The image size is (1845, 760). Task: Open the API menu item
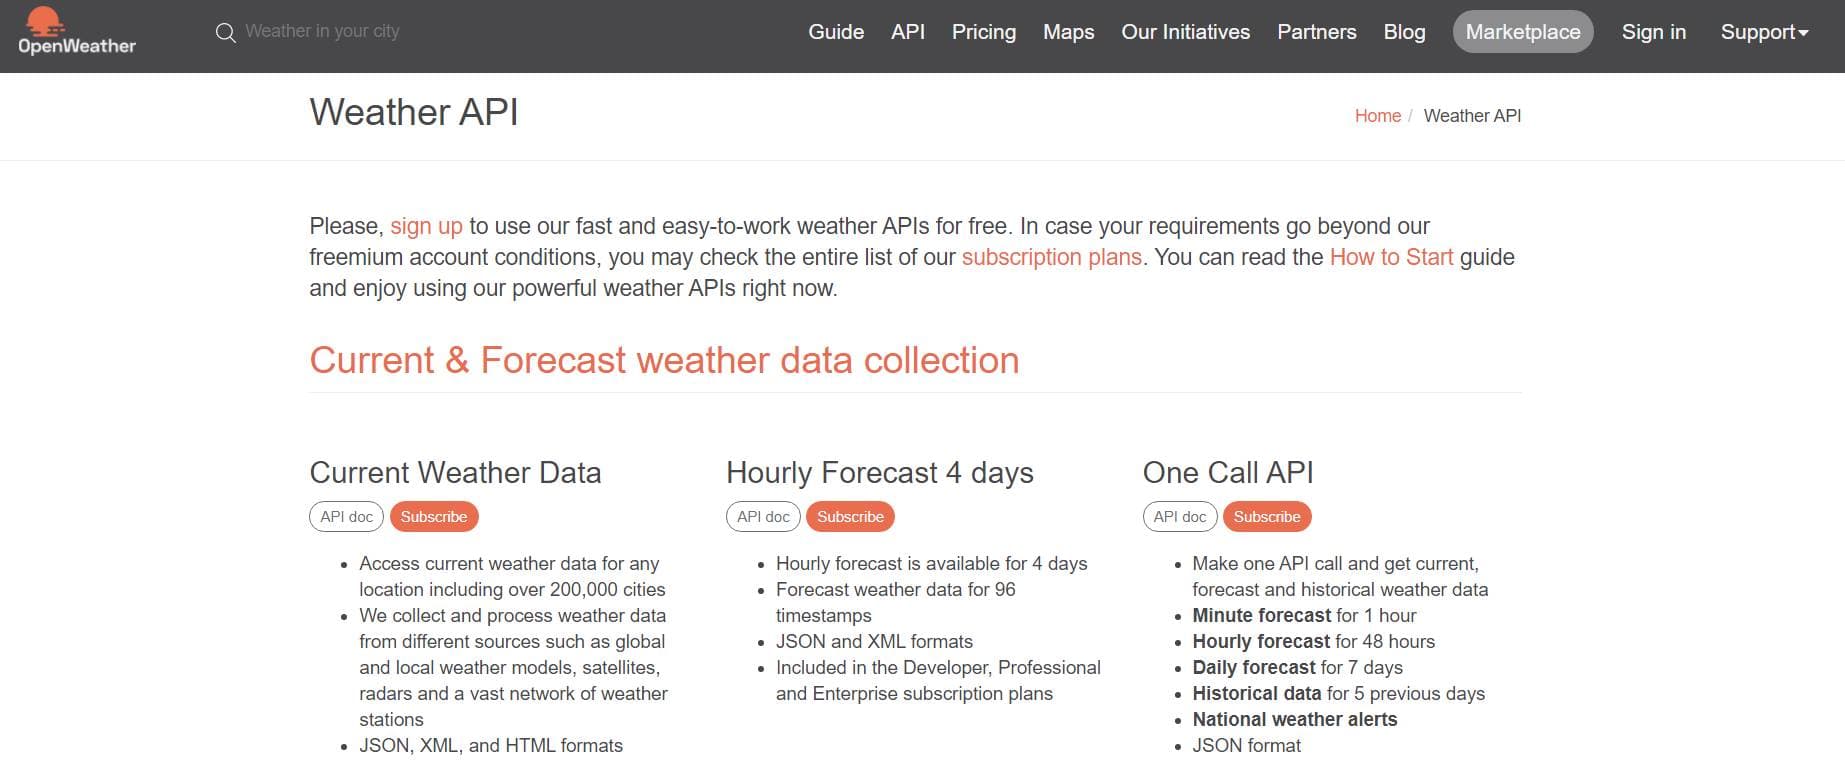(908, 32)
